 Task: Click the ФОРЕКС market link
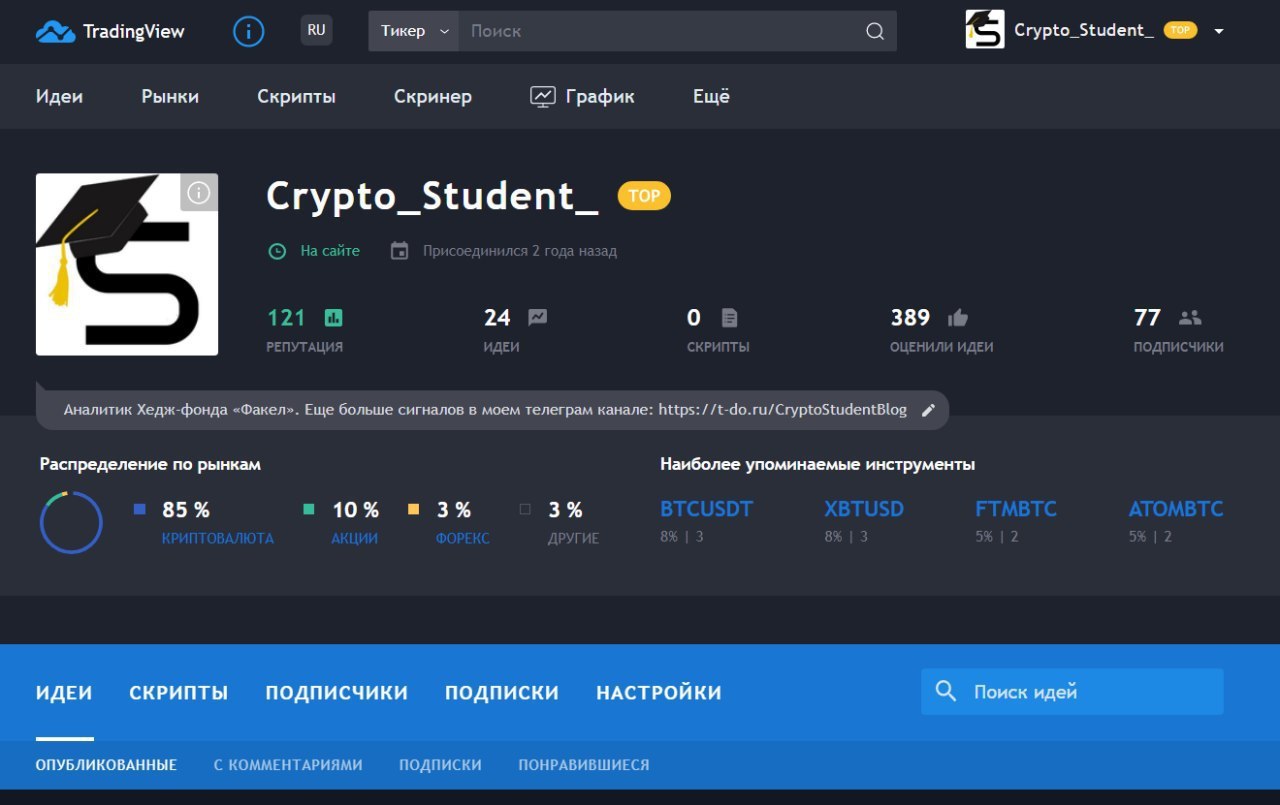(463, 539)
